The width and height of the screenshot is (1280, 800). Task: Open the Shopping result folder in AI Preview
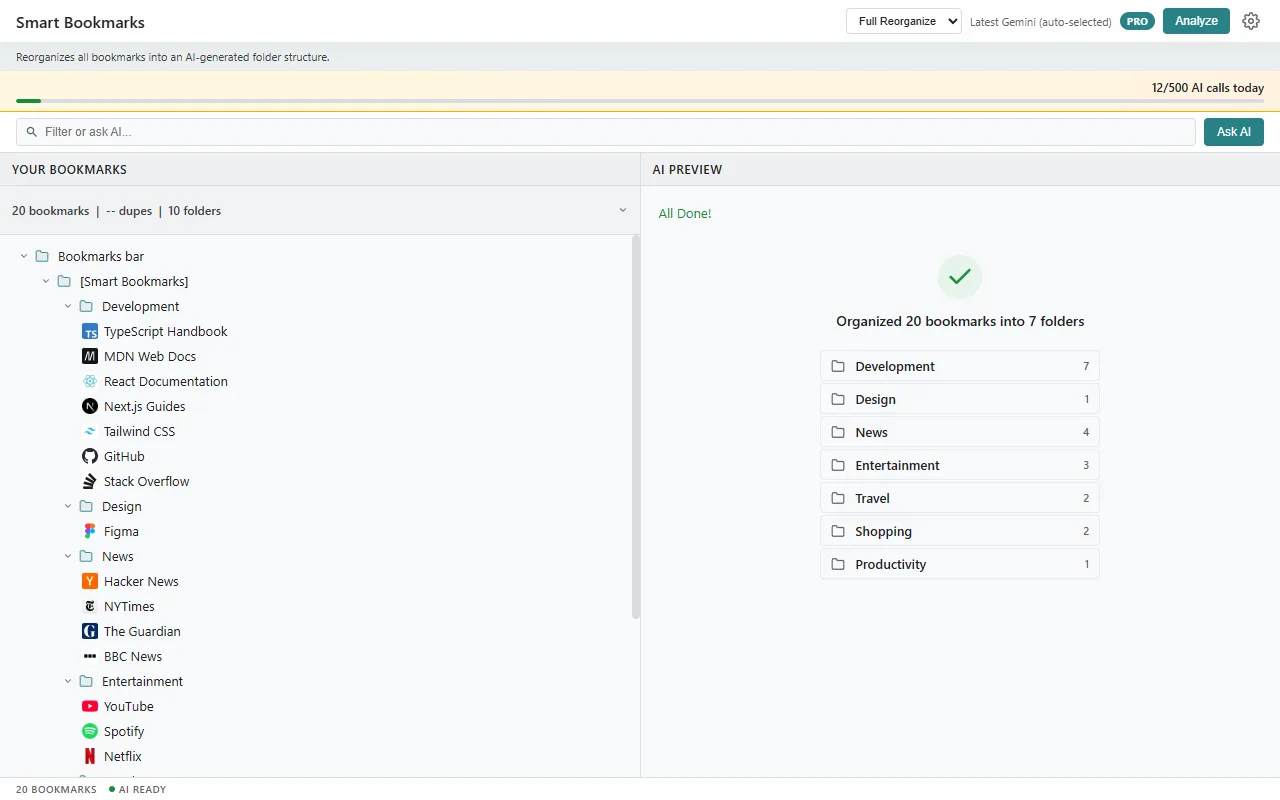click(x=960, y=531)
